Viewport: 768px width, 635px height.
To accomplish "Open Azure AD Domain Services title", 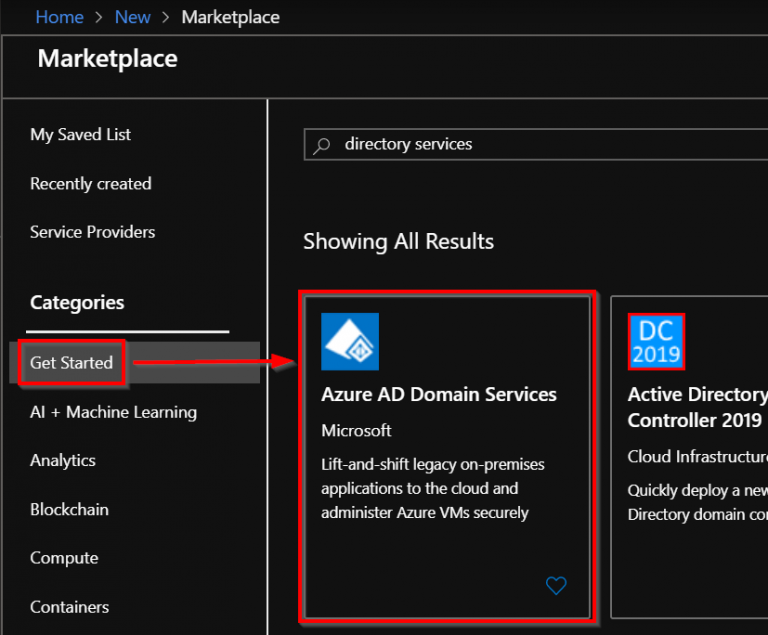I will (439, 394).
